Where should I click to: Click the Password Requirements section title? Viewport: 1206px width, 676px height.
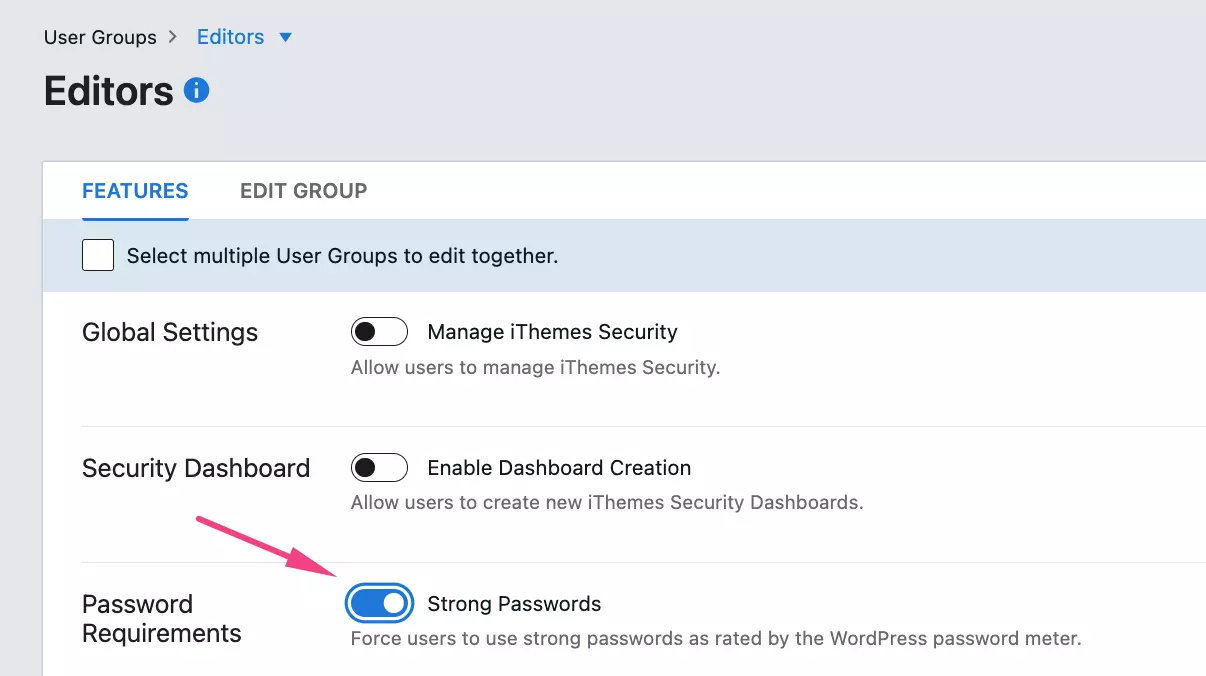(161, 619)
